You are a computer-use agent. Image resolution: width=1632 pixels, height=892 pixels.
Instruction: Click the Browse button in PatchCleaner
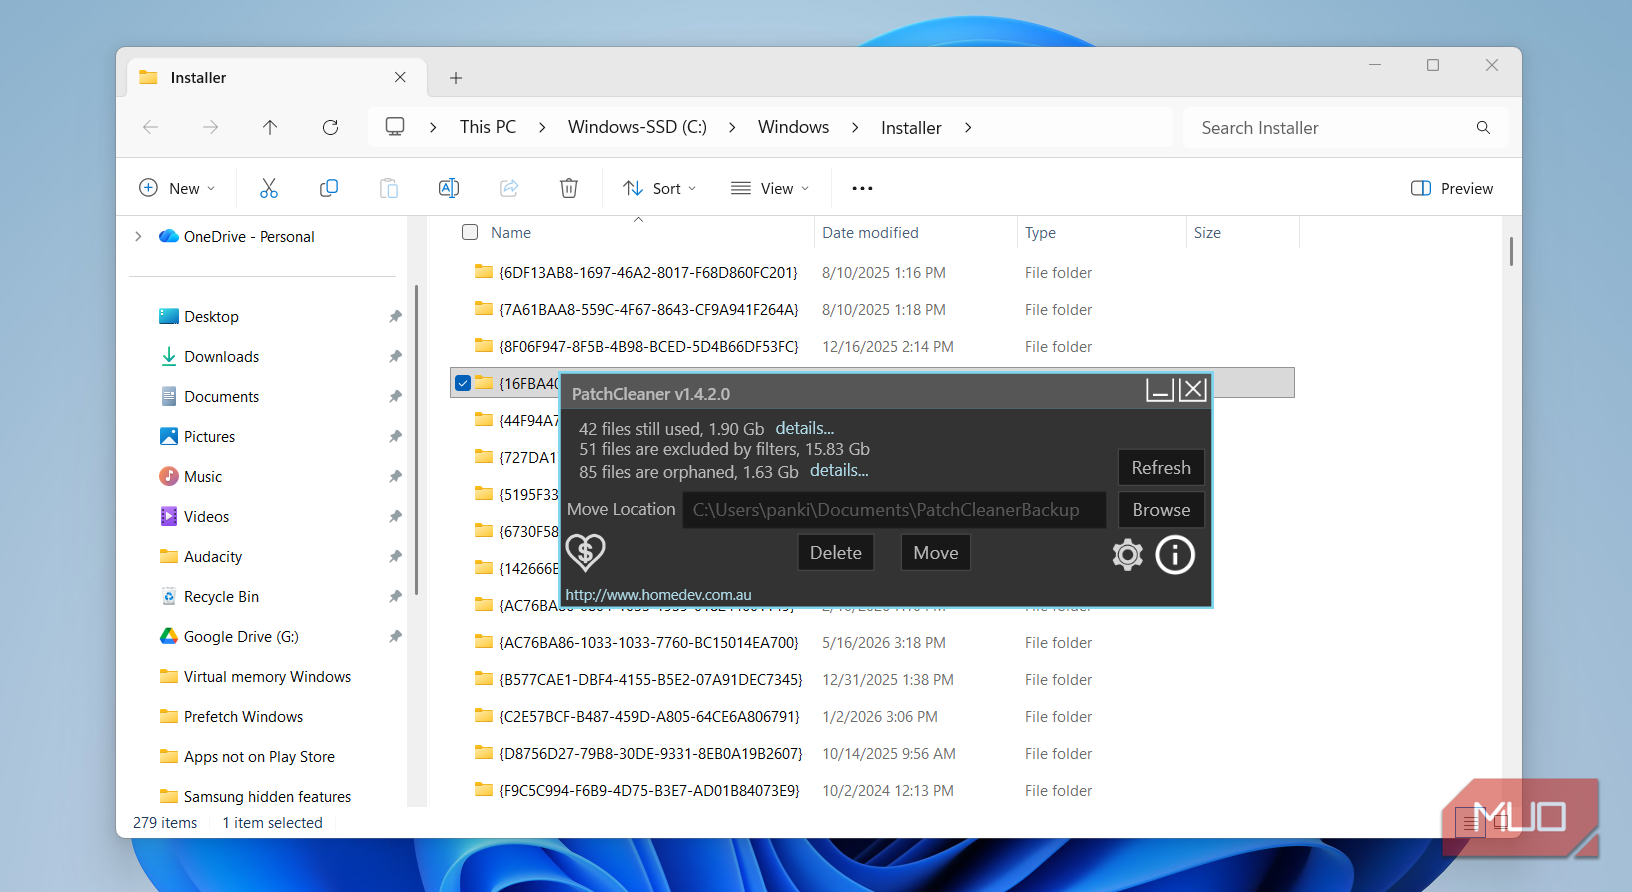(1161, 509)
